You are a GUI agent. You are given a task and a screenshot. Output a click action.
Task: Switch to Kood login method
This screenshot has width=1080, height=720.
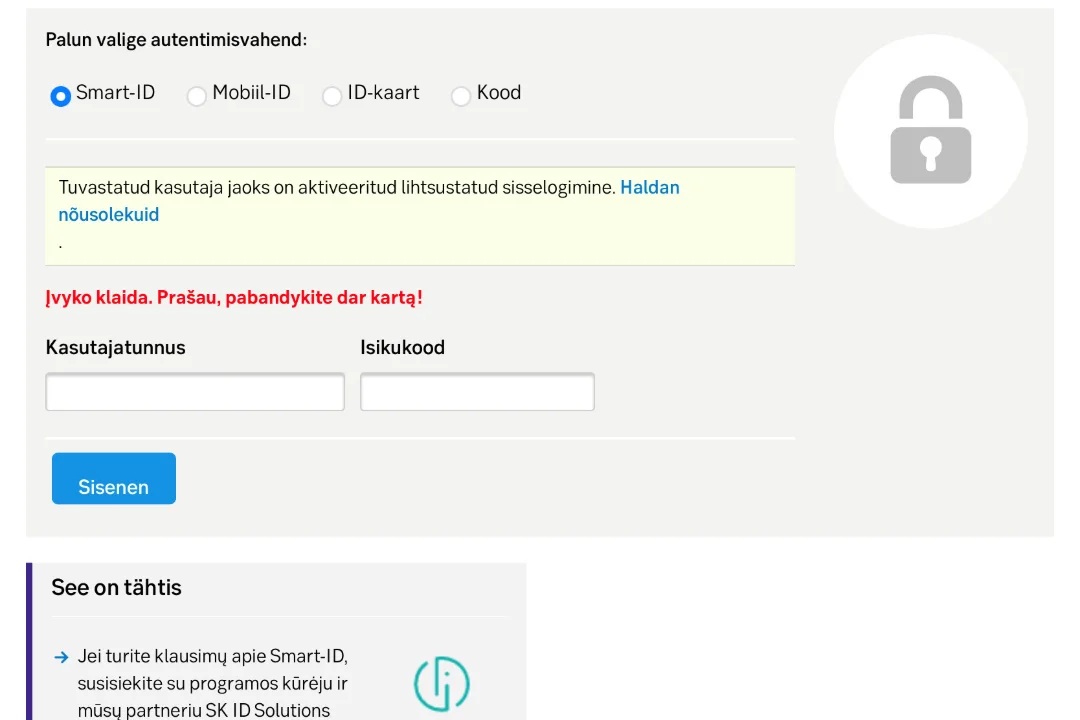point(461,96)
